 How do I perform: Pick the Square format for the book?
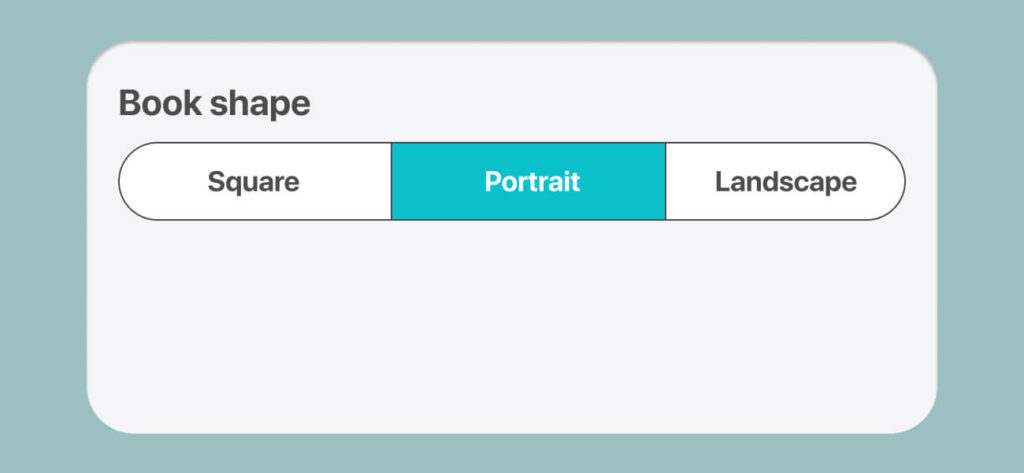[254, 182]
